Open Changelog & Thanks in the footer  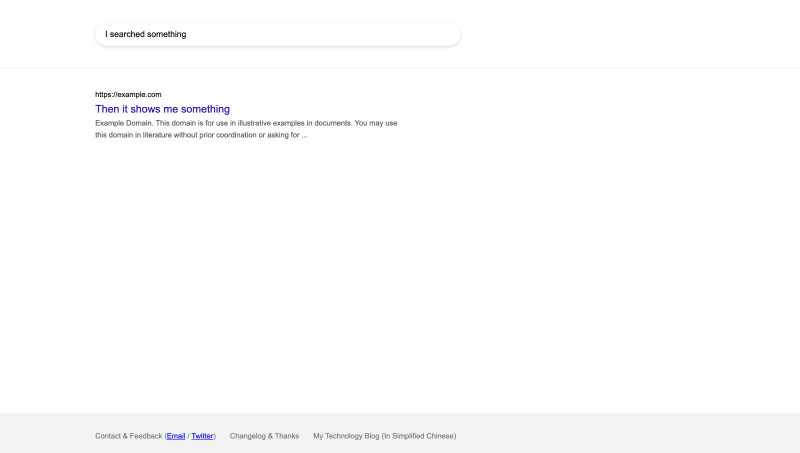(264, 436)
